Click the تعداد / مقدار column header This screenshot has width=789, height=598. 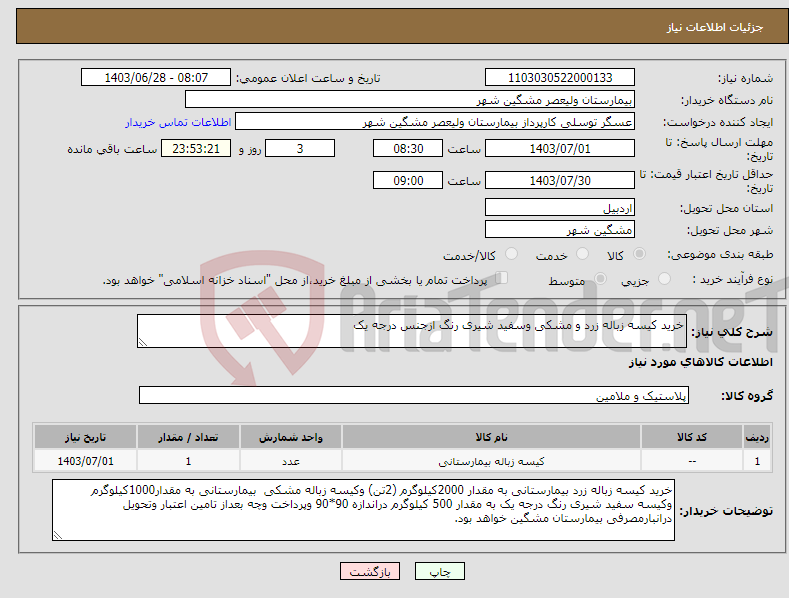(x=188, y=437)
